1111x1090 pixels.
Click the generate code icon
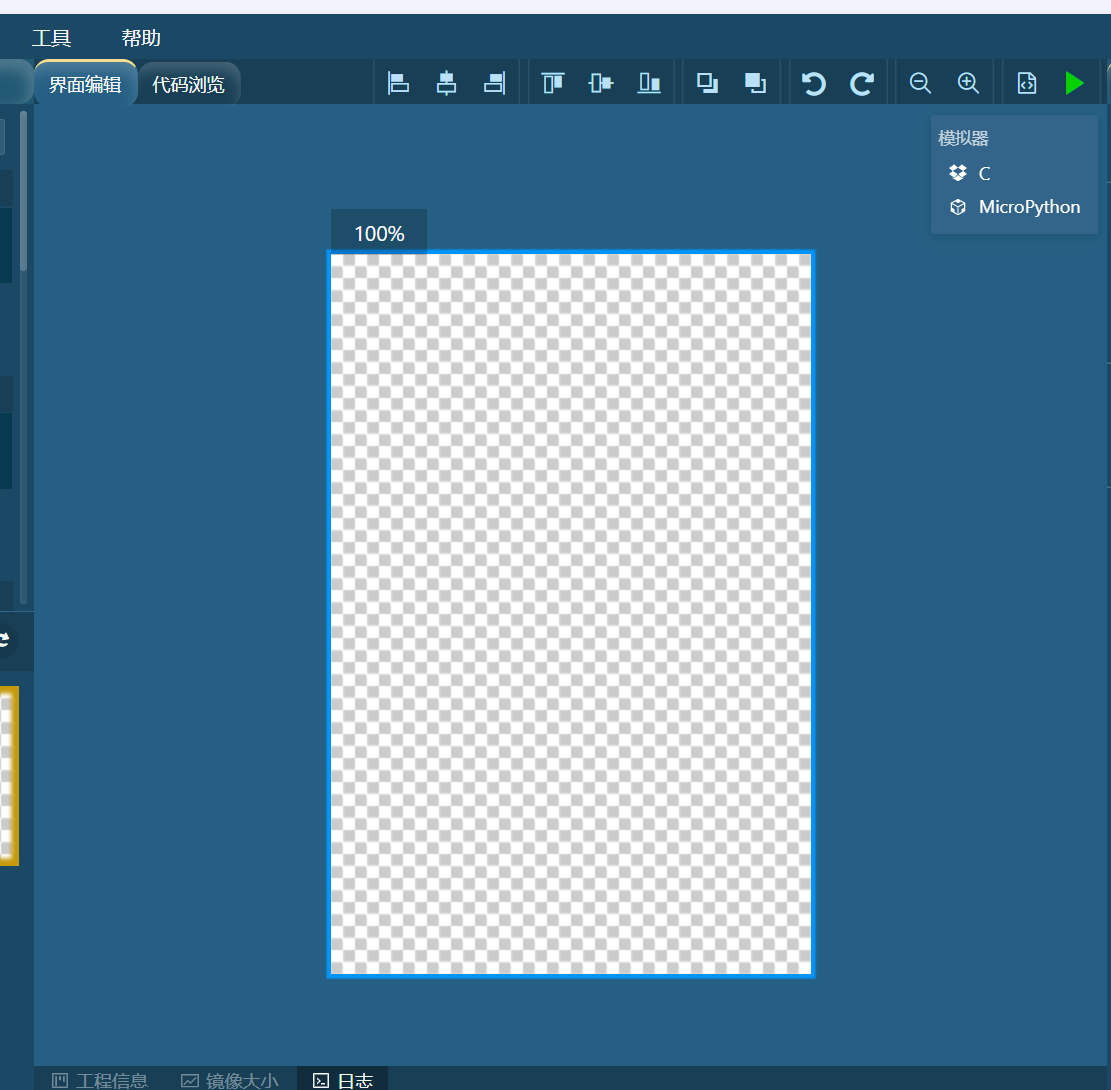pyautogui.click(x=1027, y=83)
